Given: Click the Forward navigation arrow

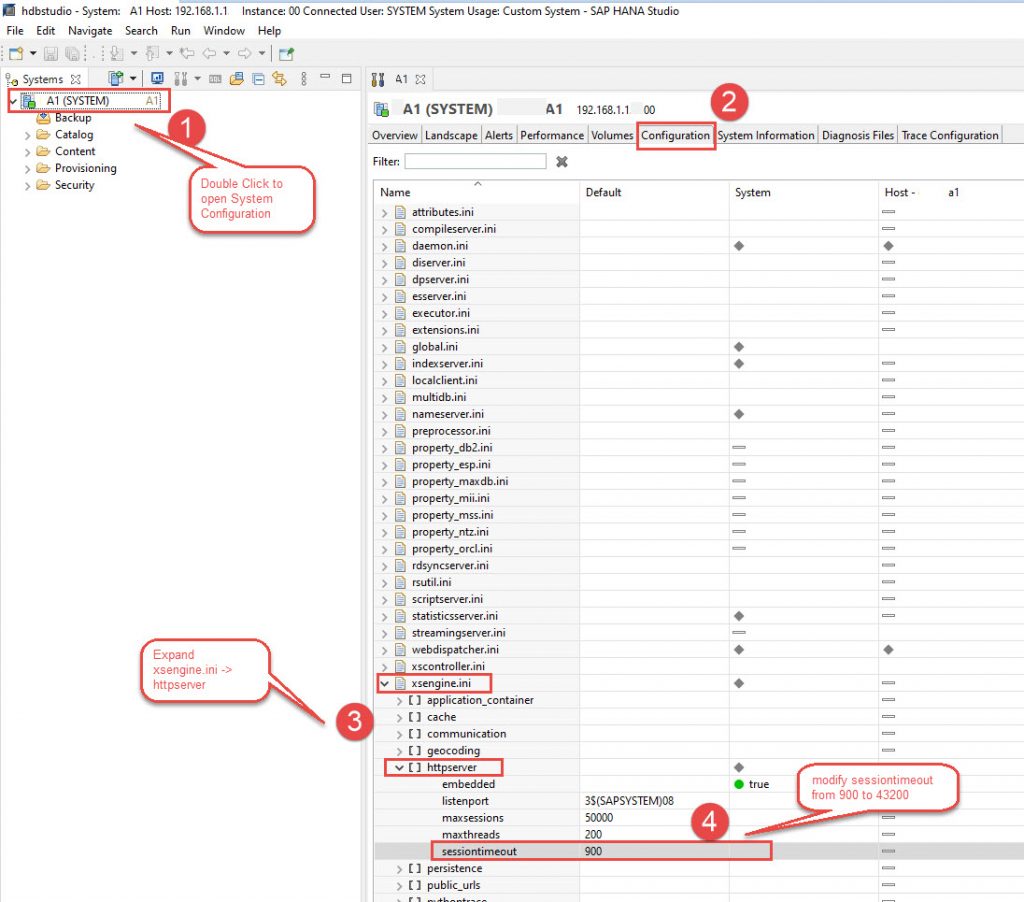Looking at the screenshot, I should point(245,54).
